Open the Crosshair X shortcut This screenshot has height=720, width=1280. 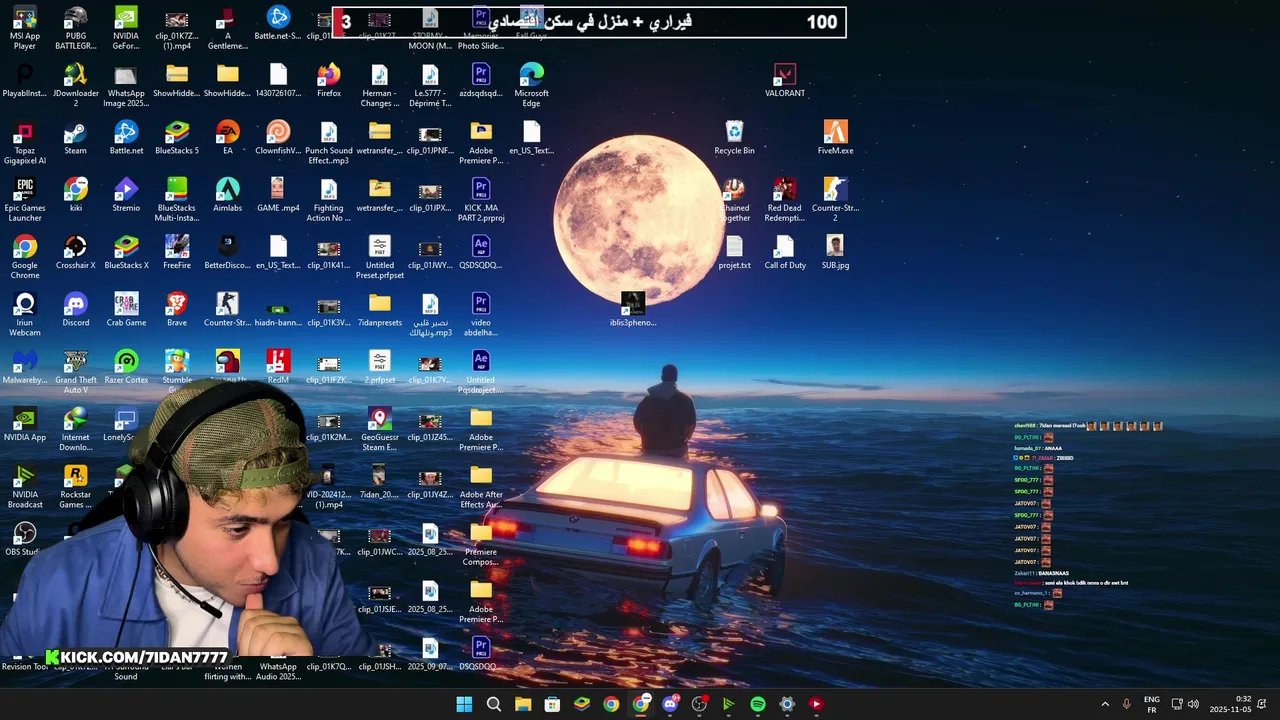click(75, 253)
